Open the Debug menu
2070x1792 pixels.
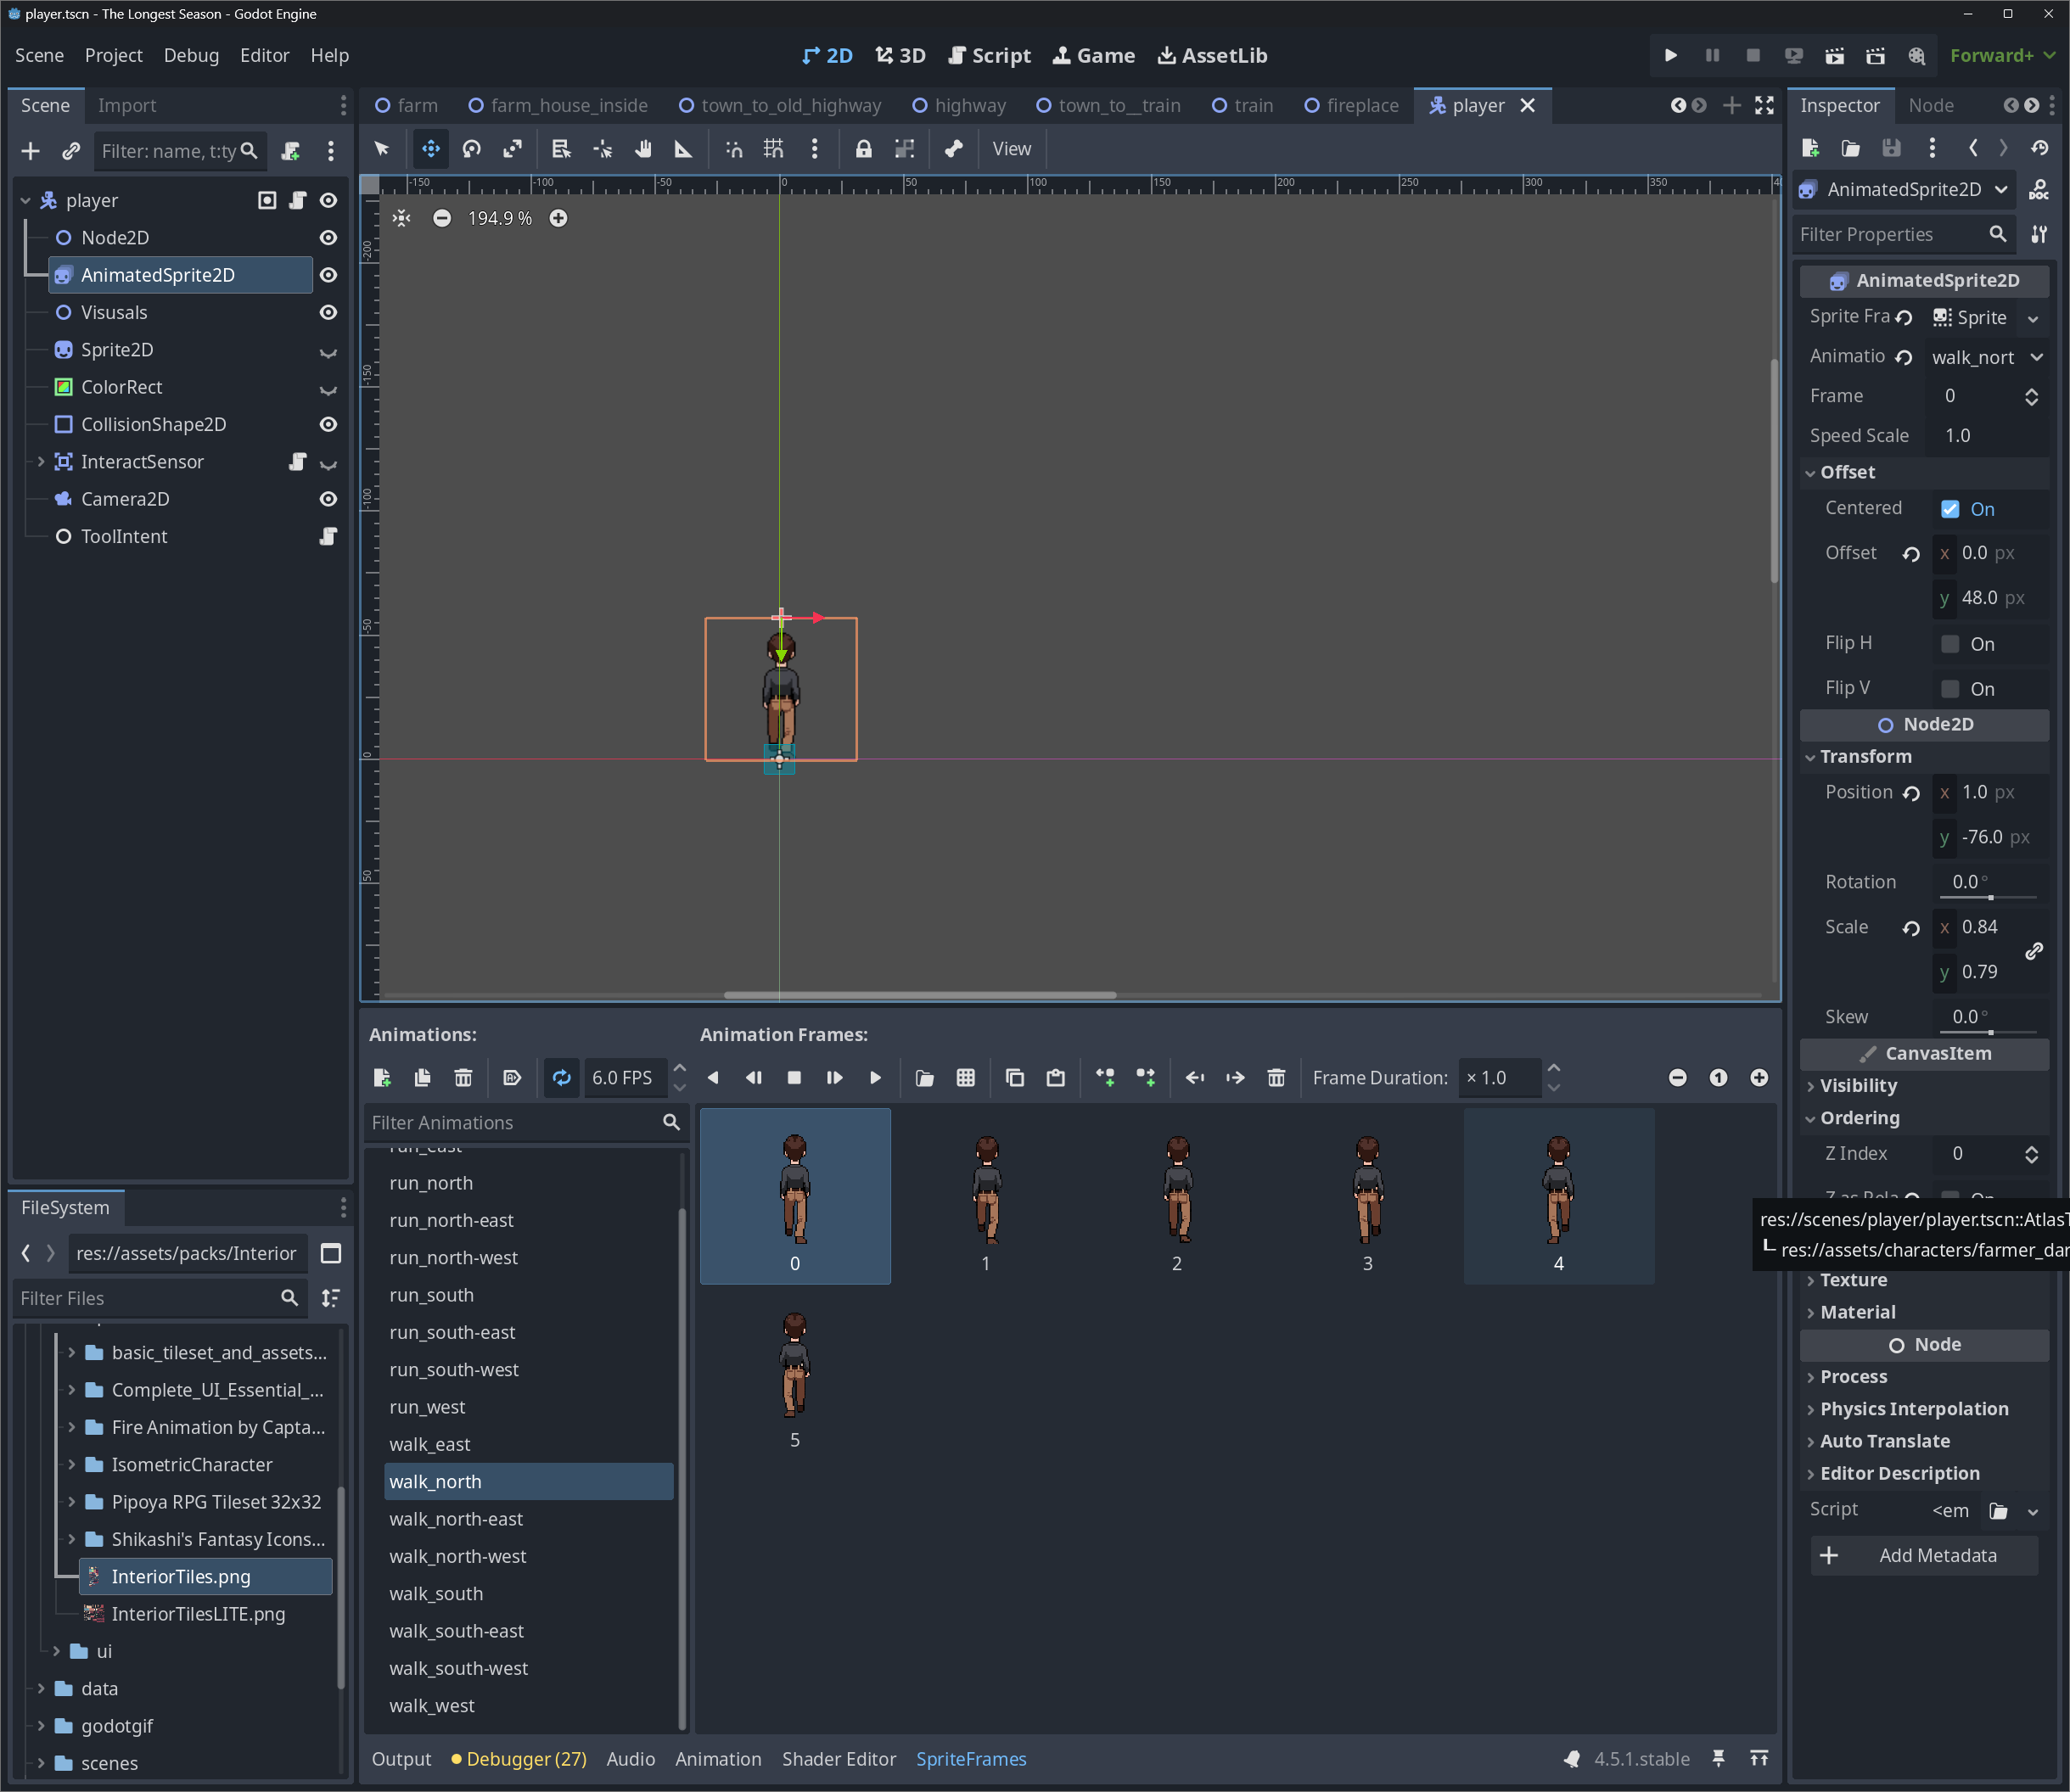[190, 56]
